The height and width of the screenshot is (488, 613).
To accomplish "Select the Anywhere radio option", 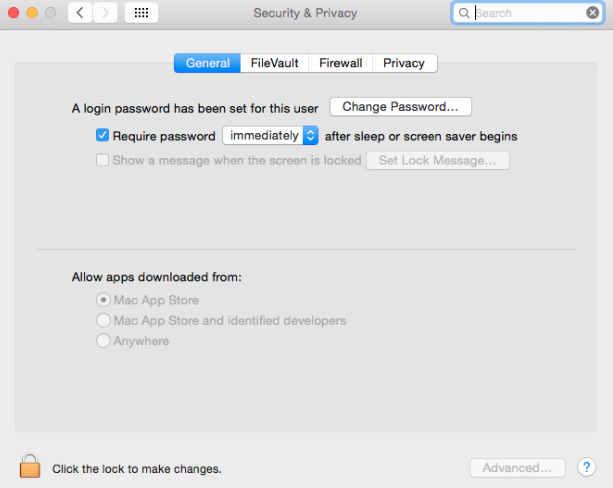I will pos(103,341).
